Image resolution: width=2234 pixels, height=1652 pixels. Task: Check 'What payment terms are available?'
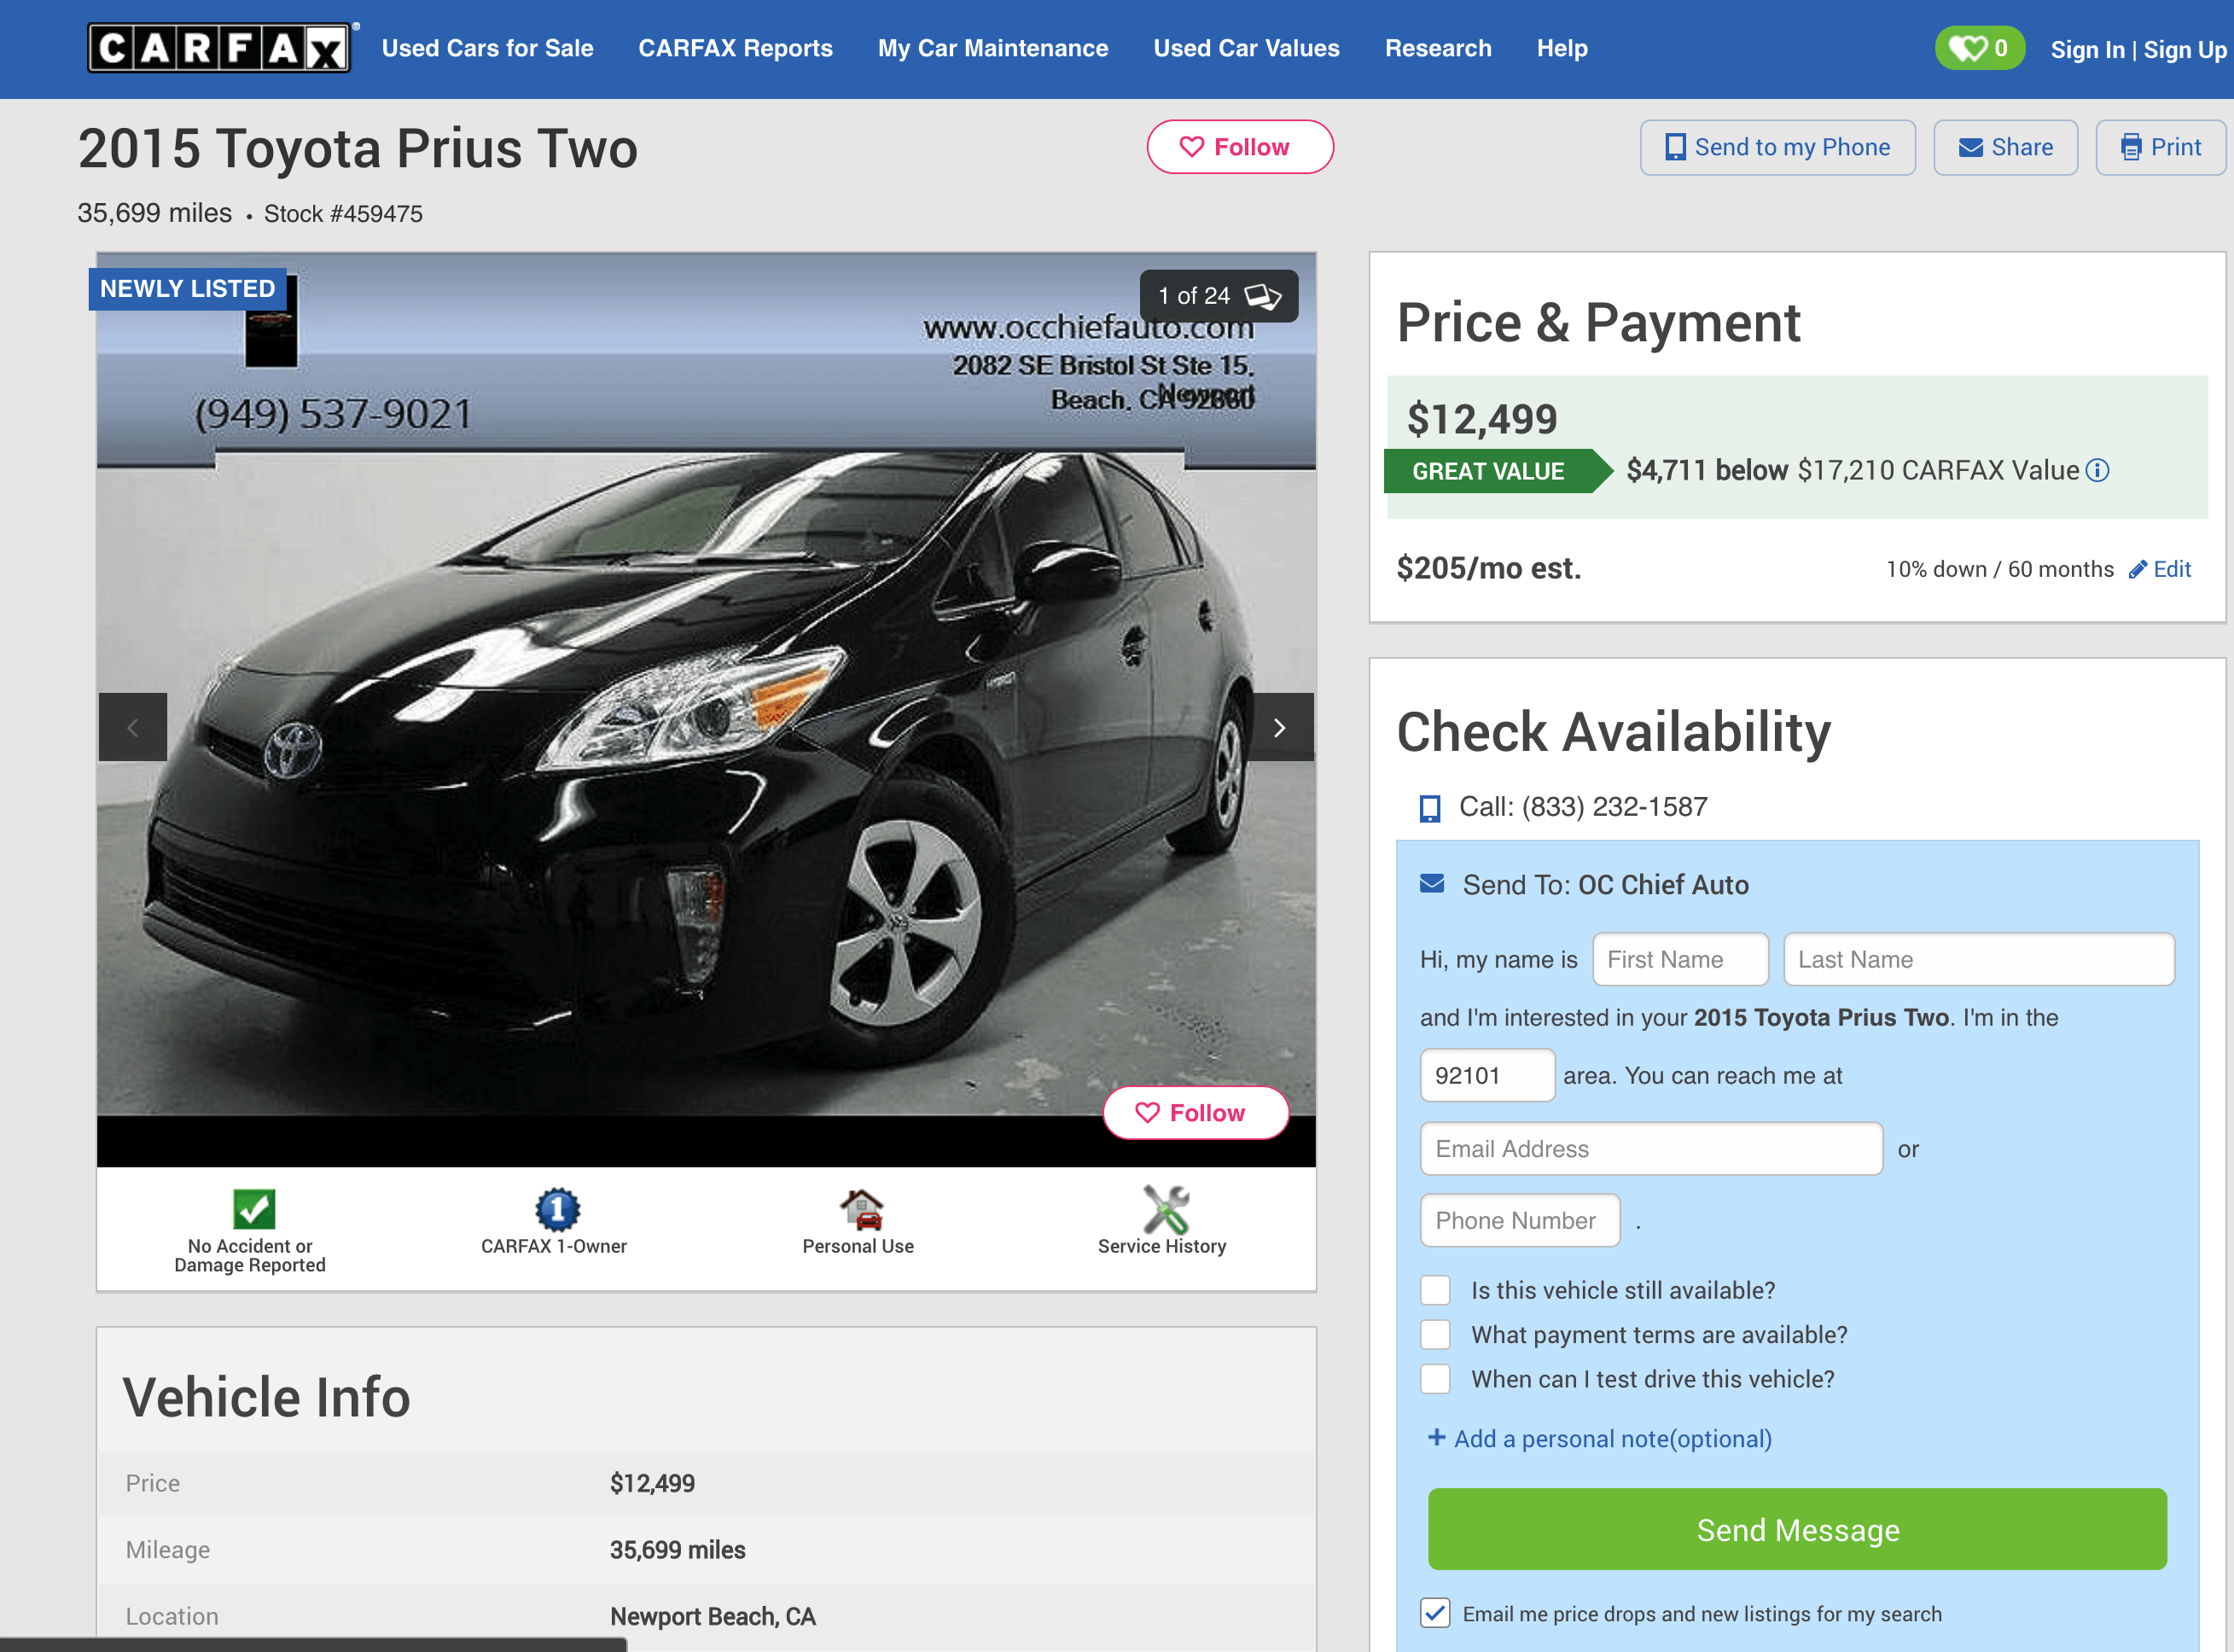(x=1435, y=1334)
